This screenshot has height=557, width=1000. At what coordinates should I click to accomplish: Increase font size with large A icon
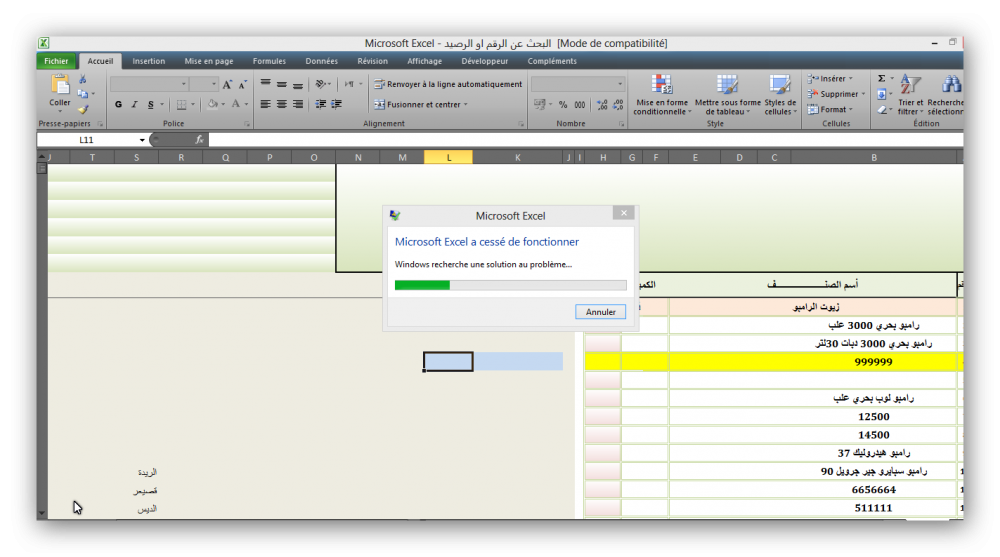point(227,84)
